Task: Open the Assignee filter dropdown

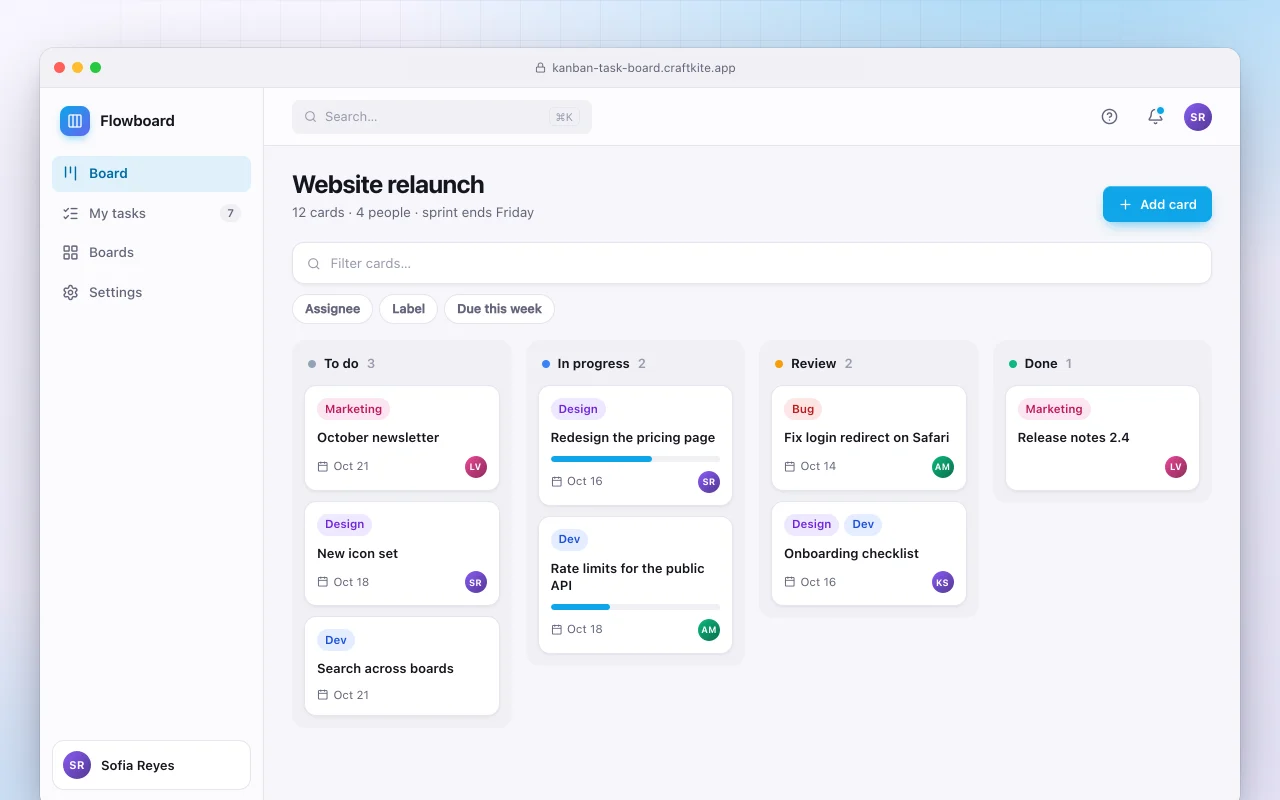Action: [x=332, y=309]
